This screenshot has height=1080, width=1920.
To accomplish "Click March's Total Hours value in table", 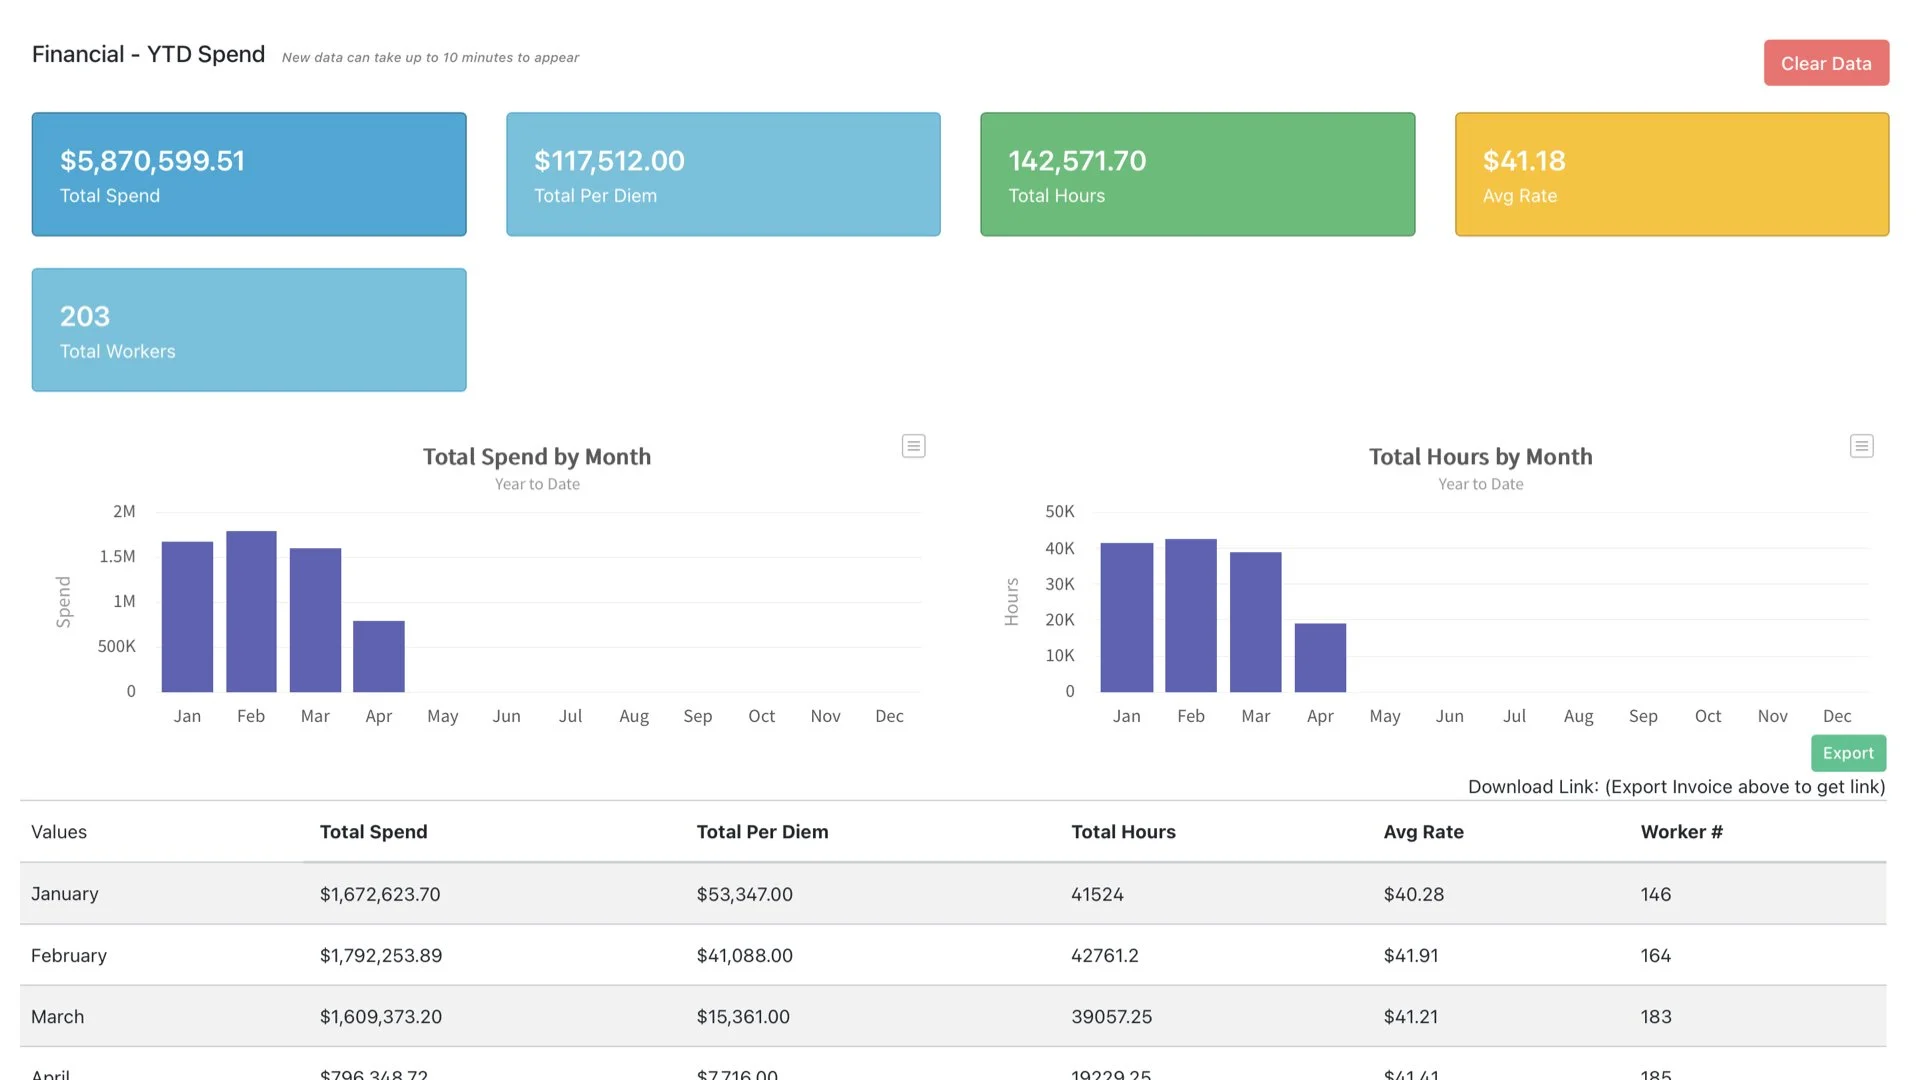I will [x=1111, y=1016].
